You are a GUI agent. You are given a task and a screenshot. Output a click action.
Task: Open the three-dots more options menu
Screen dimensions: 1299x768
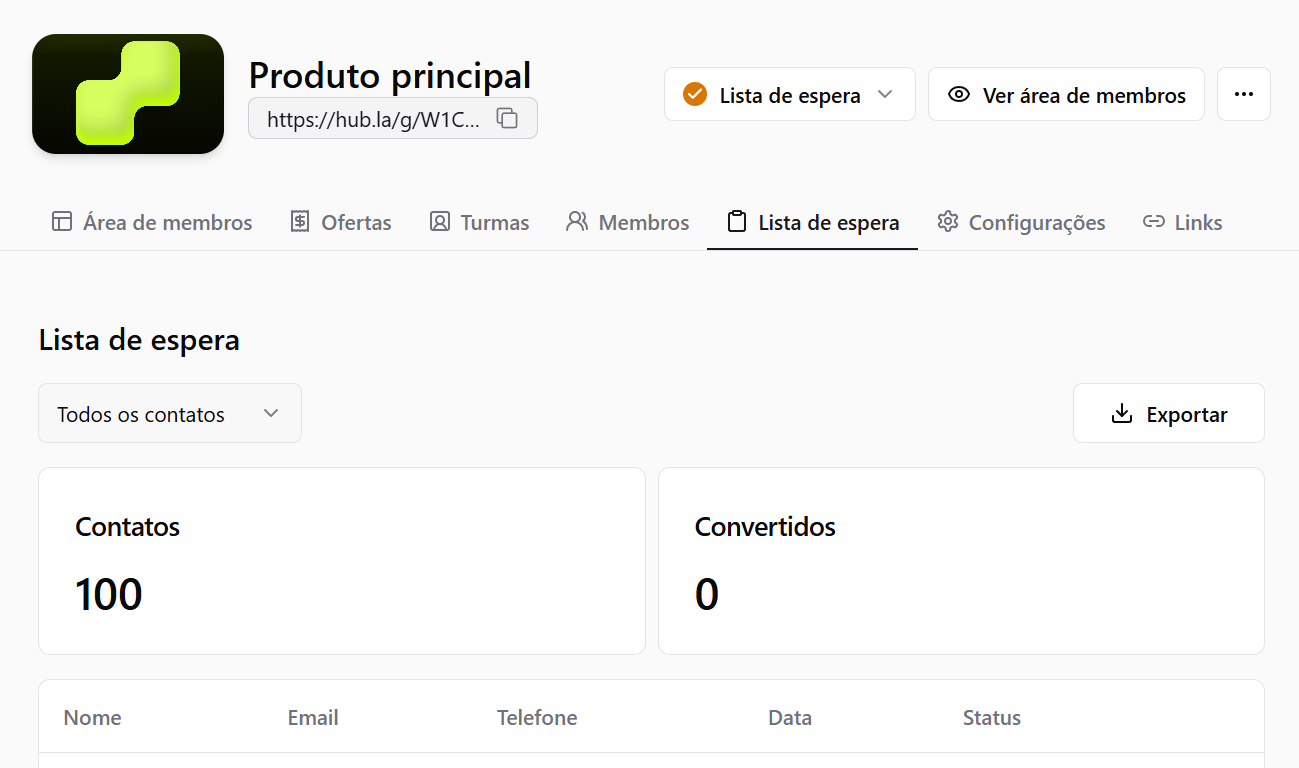(1244, 94)
